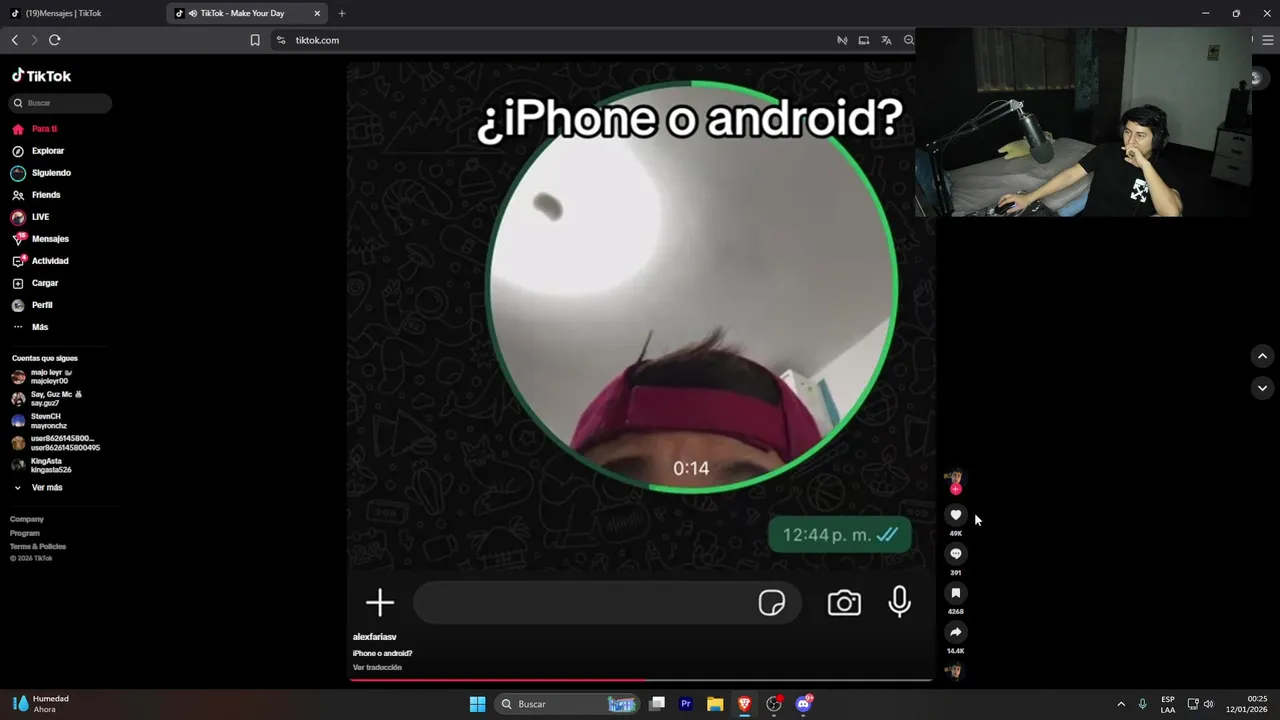
Task: Seek on the video progress bar
Action: coord(640,680)
